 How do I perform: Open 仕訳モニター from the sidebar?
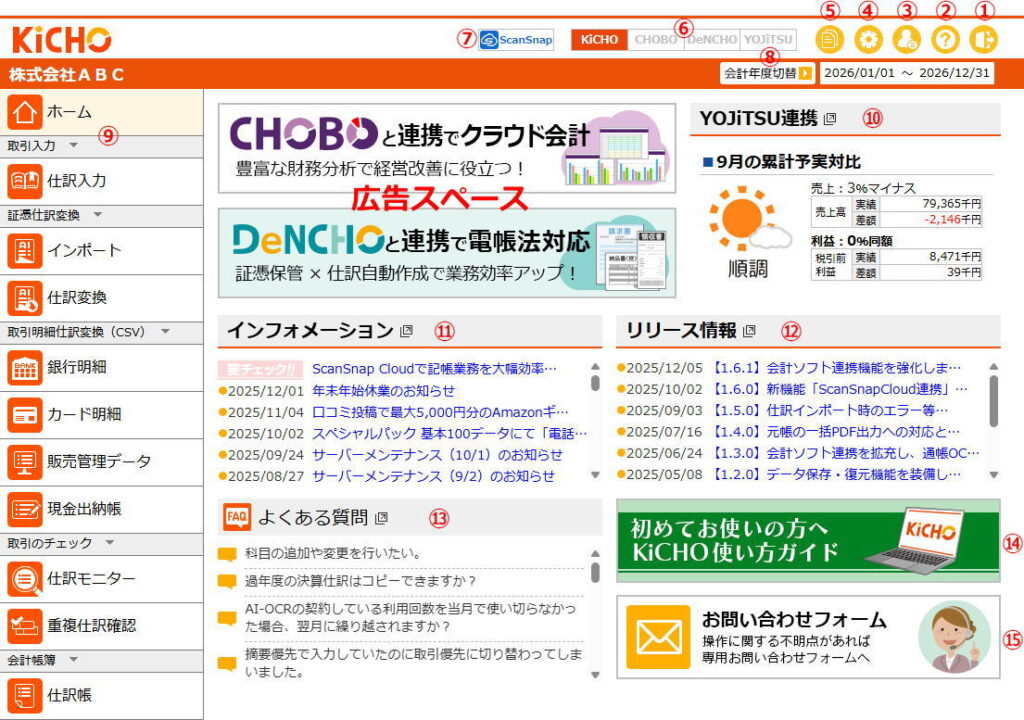coord(102,578)
